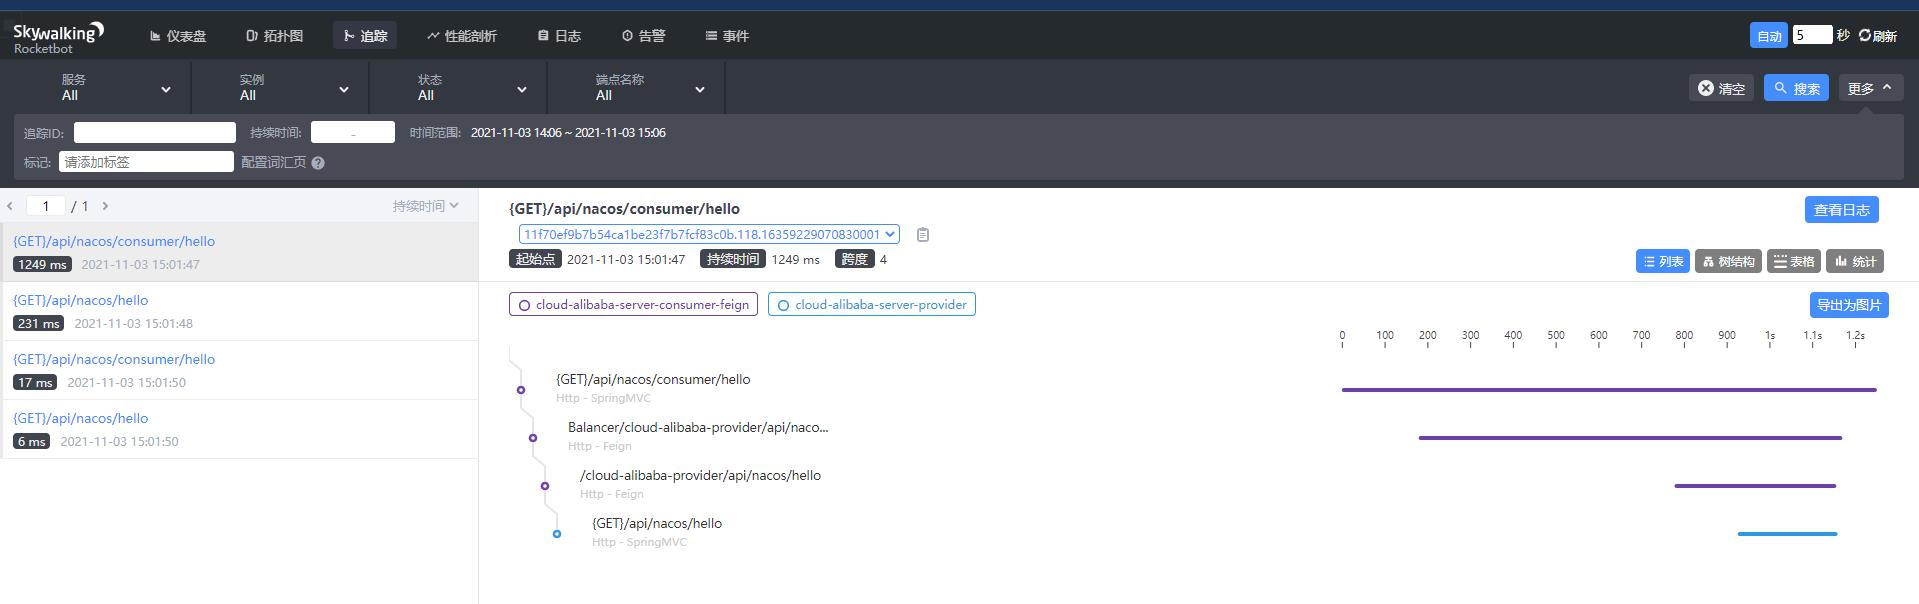Click the /cloud-alibaba-provider span node circle
This screenshot has width=1919, height=604.
tap(545, 486)
